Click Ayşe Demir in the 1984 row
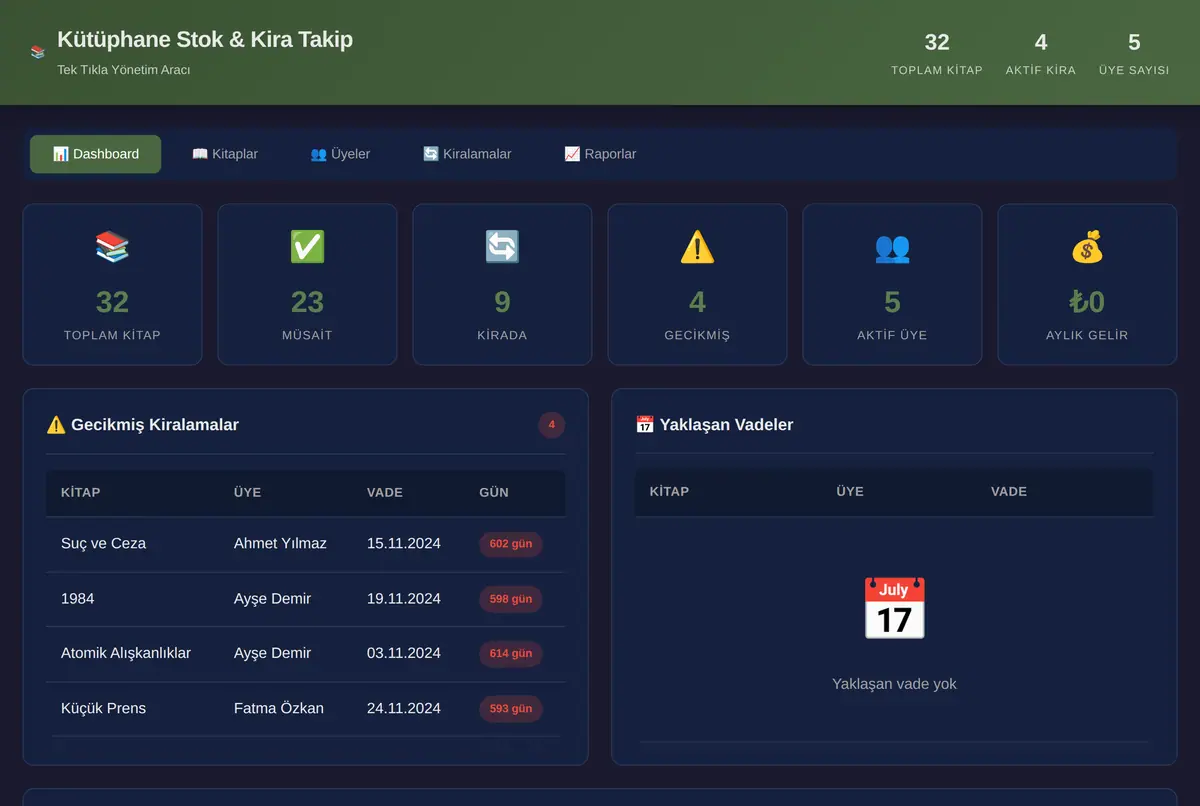The height and width of the screenshot is (806, 1200). (272, 599)
